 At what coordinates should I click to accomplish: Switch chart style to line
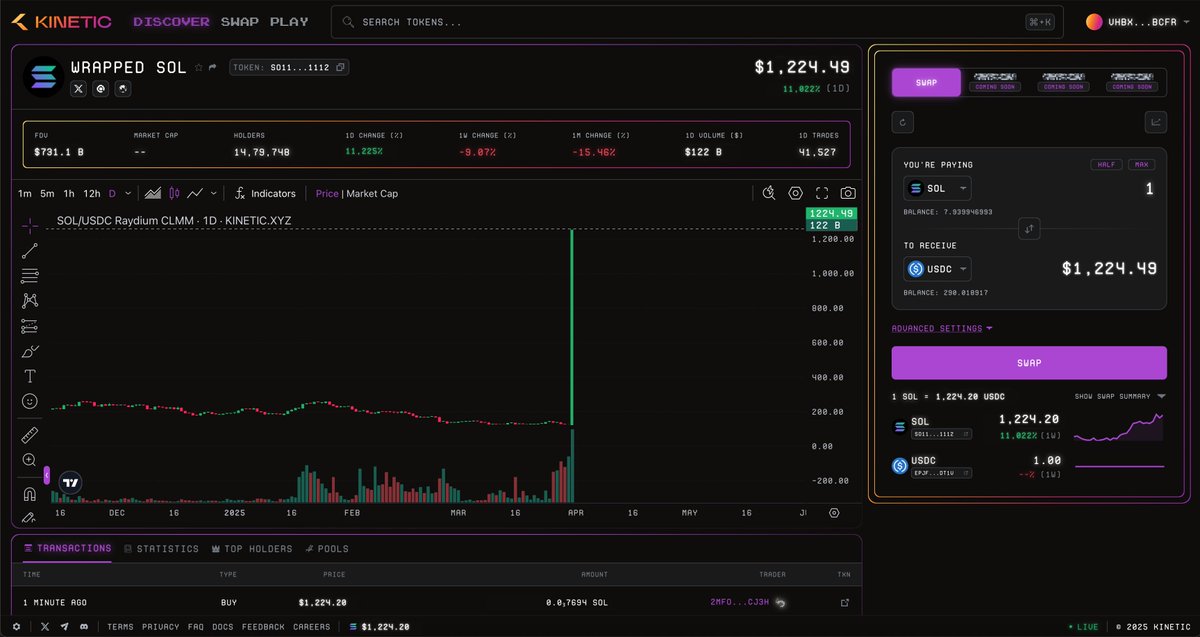[x=196, y=193]
